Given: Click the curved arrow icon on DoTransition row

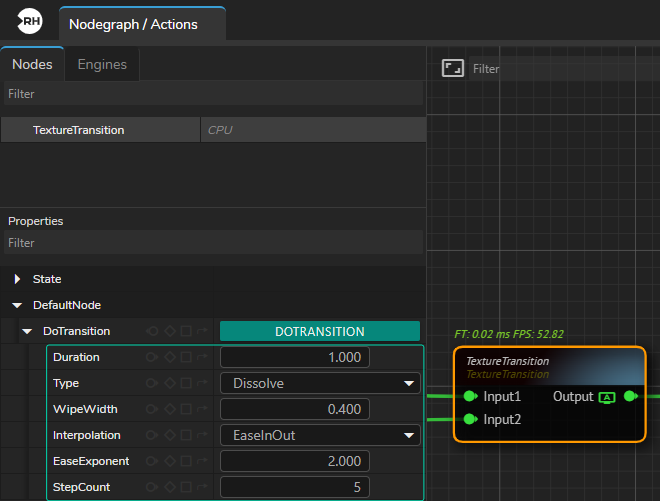Looking at the screenshot, I should [x=202, y=331].
